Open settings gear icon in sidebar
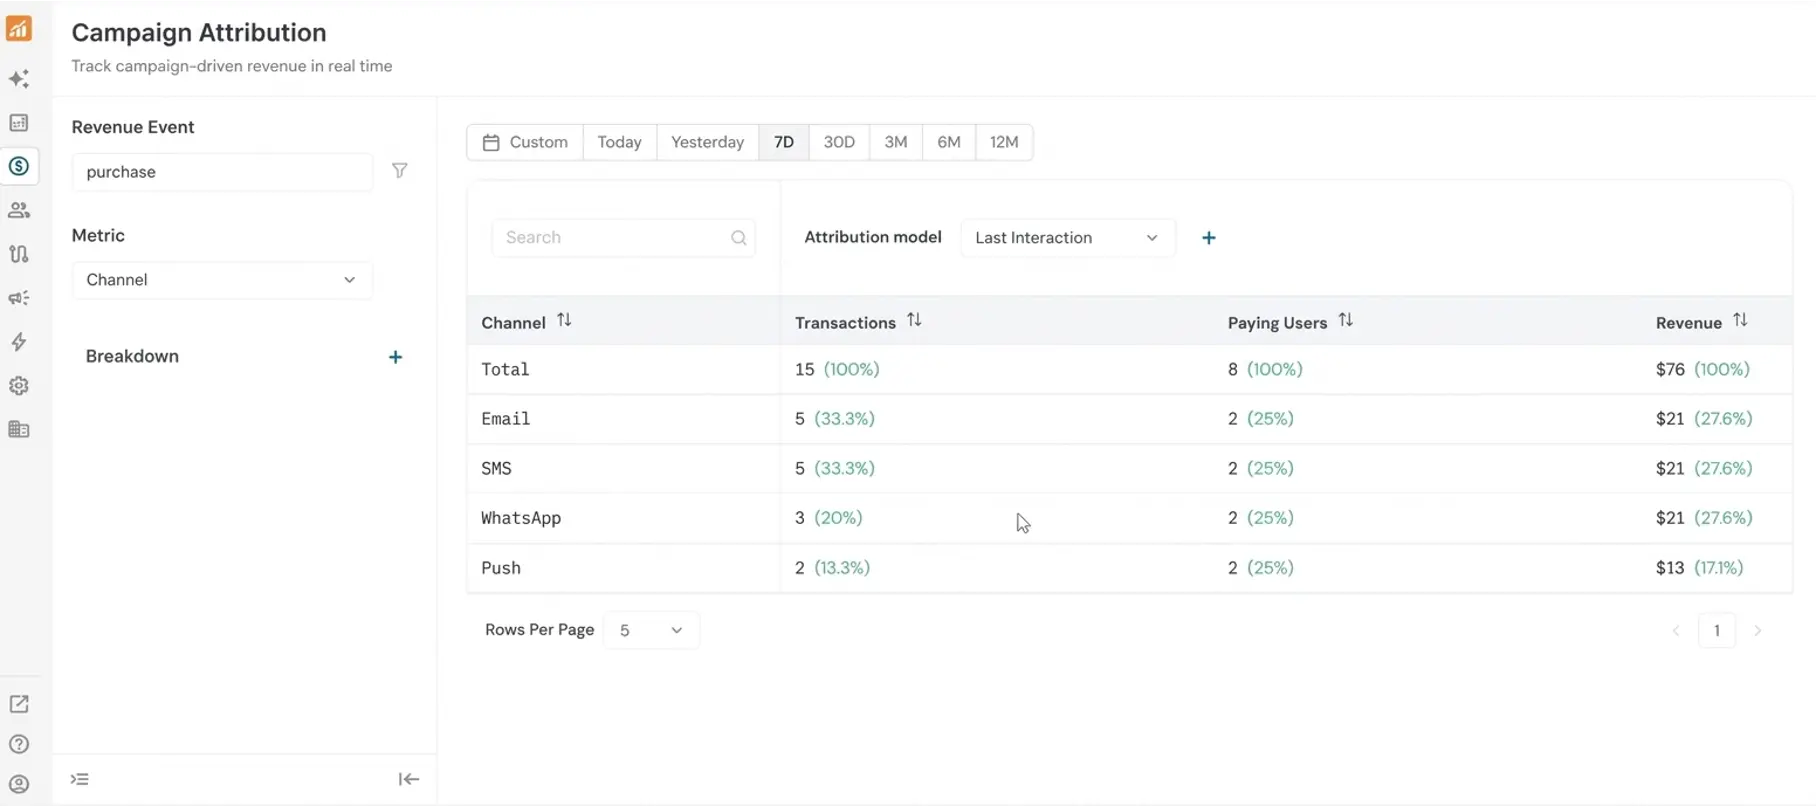This screenshot has height=806, width=1816. click(x=19, y=386)
